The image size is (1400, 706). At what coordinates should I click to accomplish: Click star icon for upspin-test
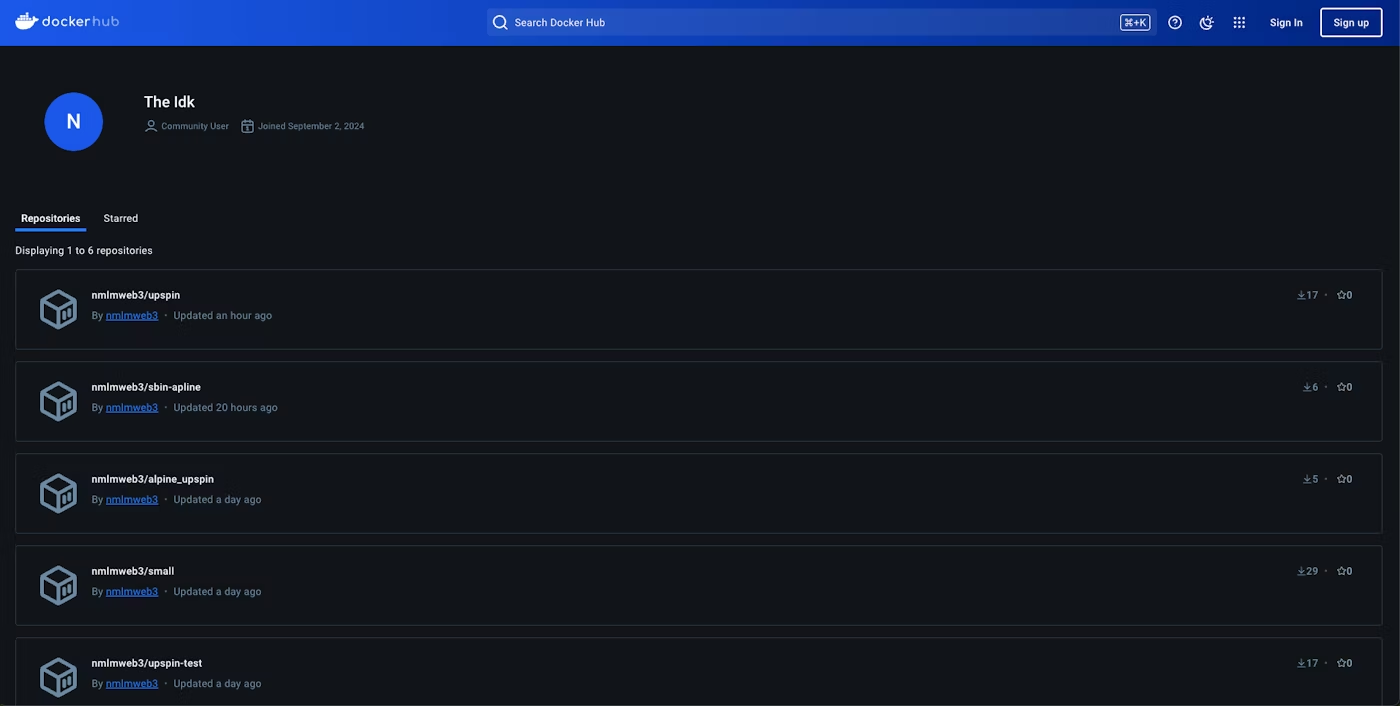[1342, 663]
